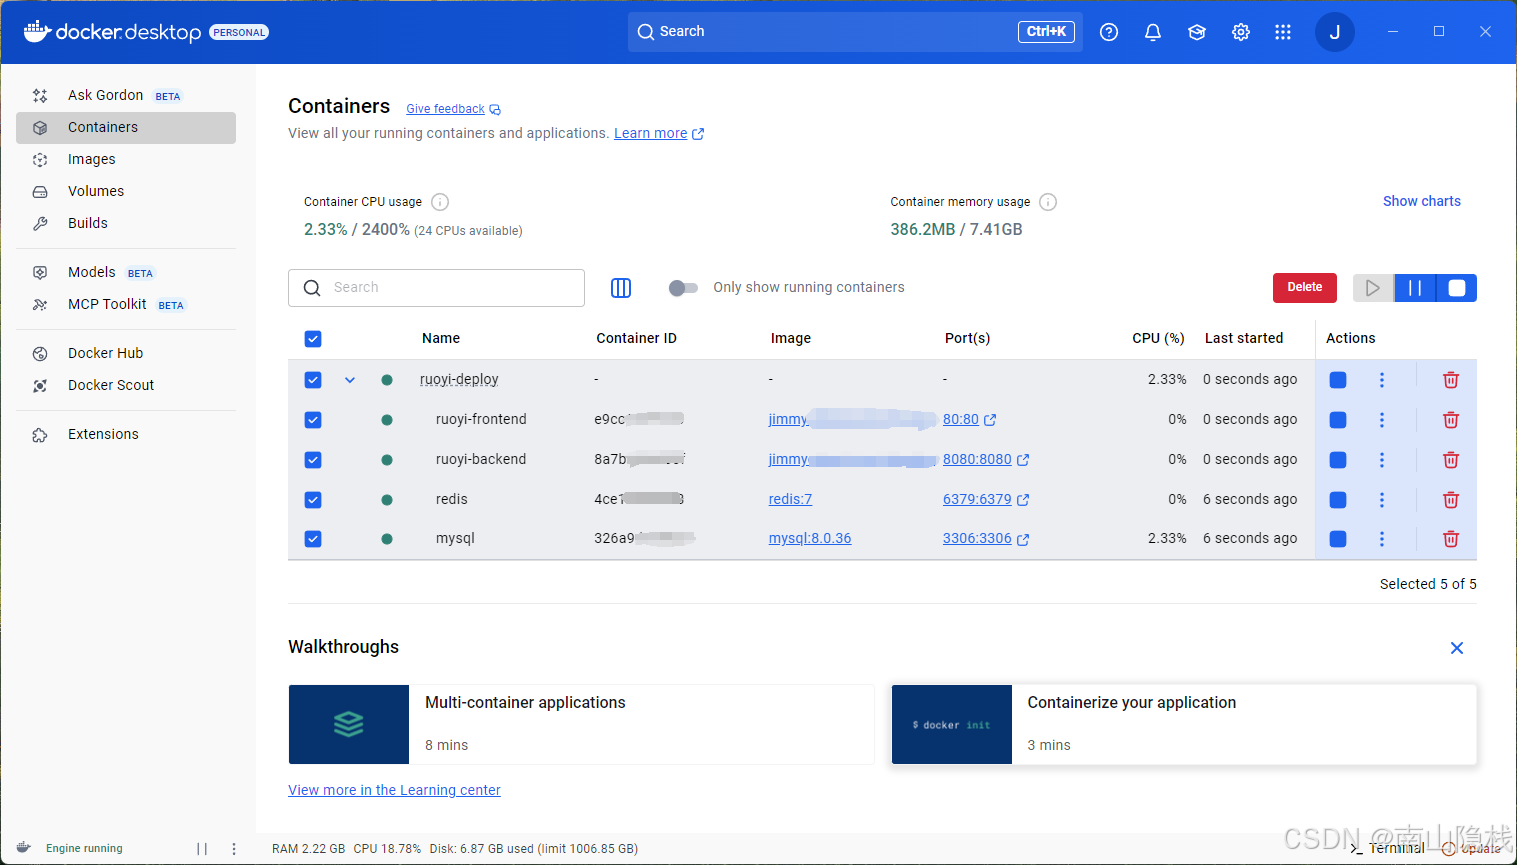Stop the selected containers in bulk toolbar
The width and height of the screenshot is (1517, 865).
coord(1457,288)
